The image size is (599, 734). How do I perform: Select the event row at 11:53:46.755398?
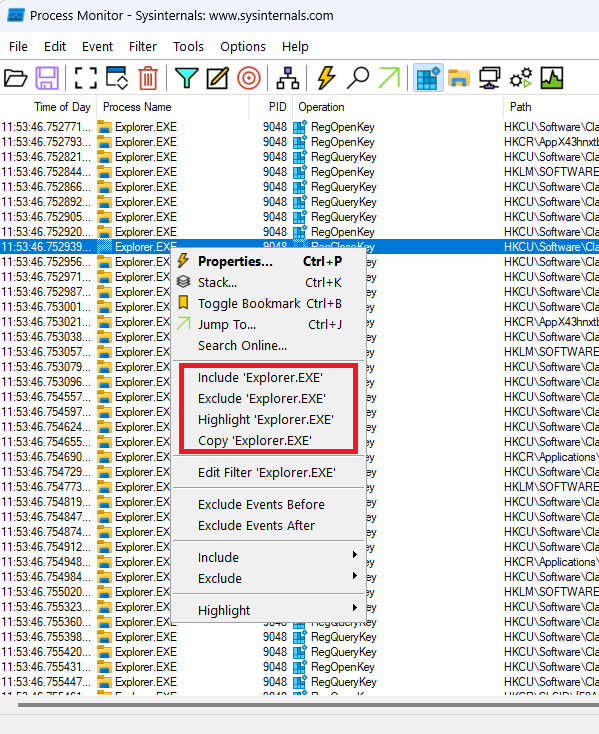(300, 637)
